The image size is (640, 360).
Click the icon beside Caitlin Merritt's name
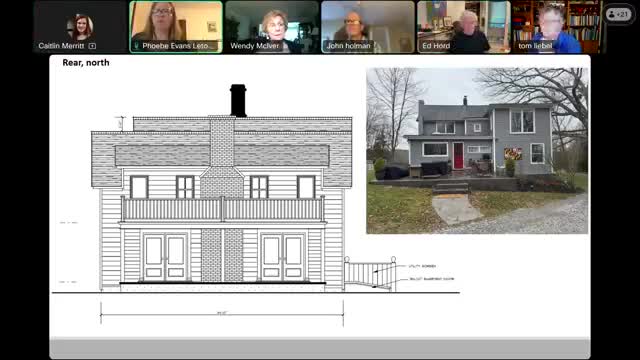[x=92, y=46]
